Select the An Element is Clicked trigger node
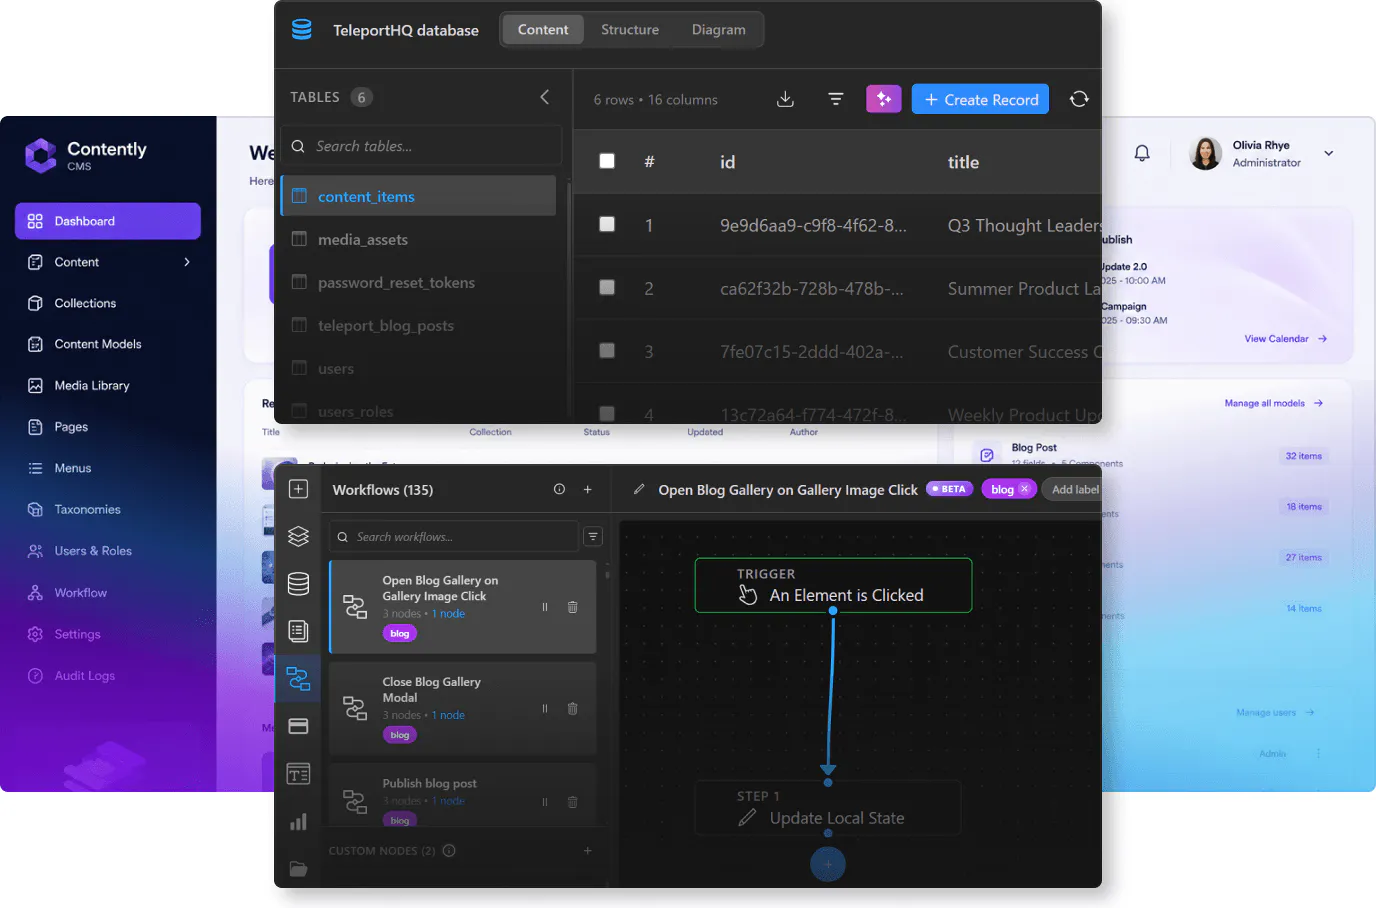This screenshot has height=908, width=1376. (833, 585)
